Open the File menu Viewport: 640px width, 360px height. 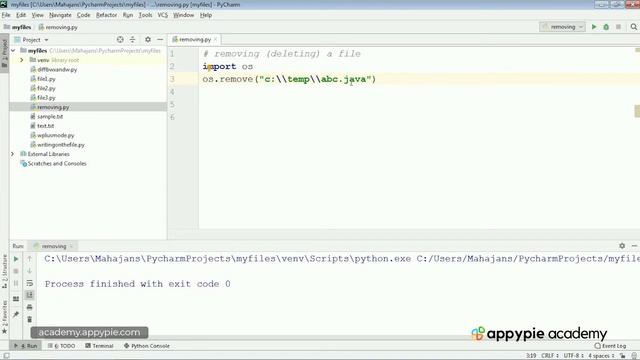click(x=6, y=15)
